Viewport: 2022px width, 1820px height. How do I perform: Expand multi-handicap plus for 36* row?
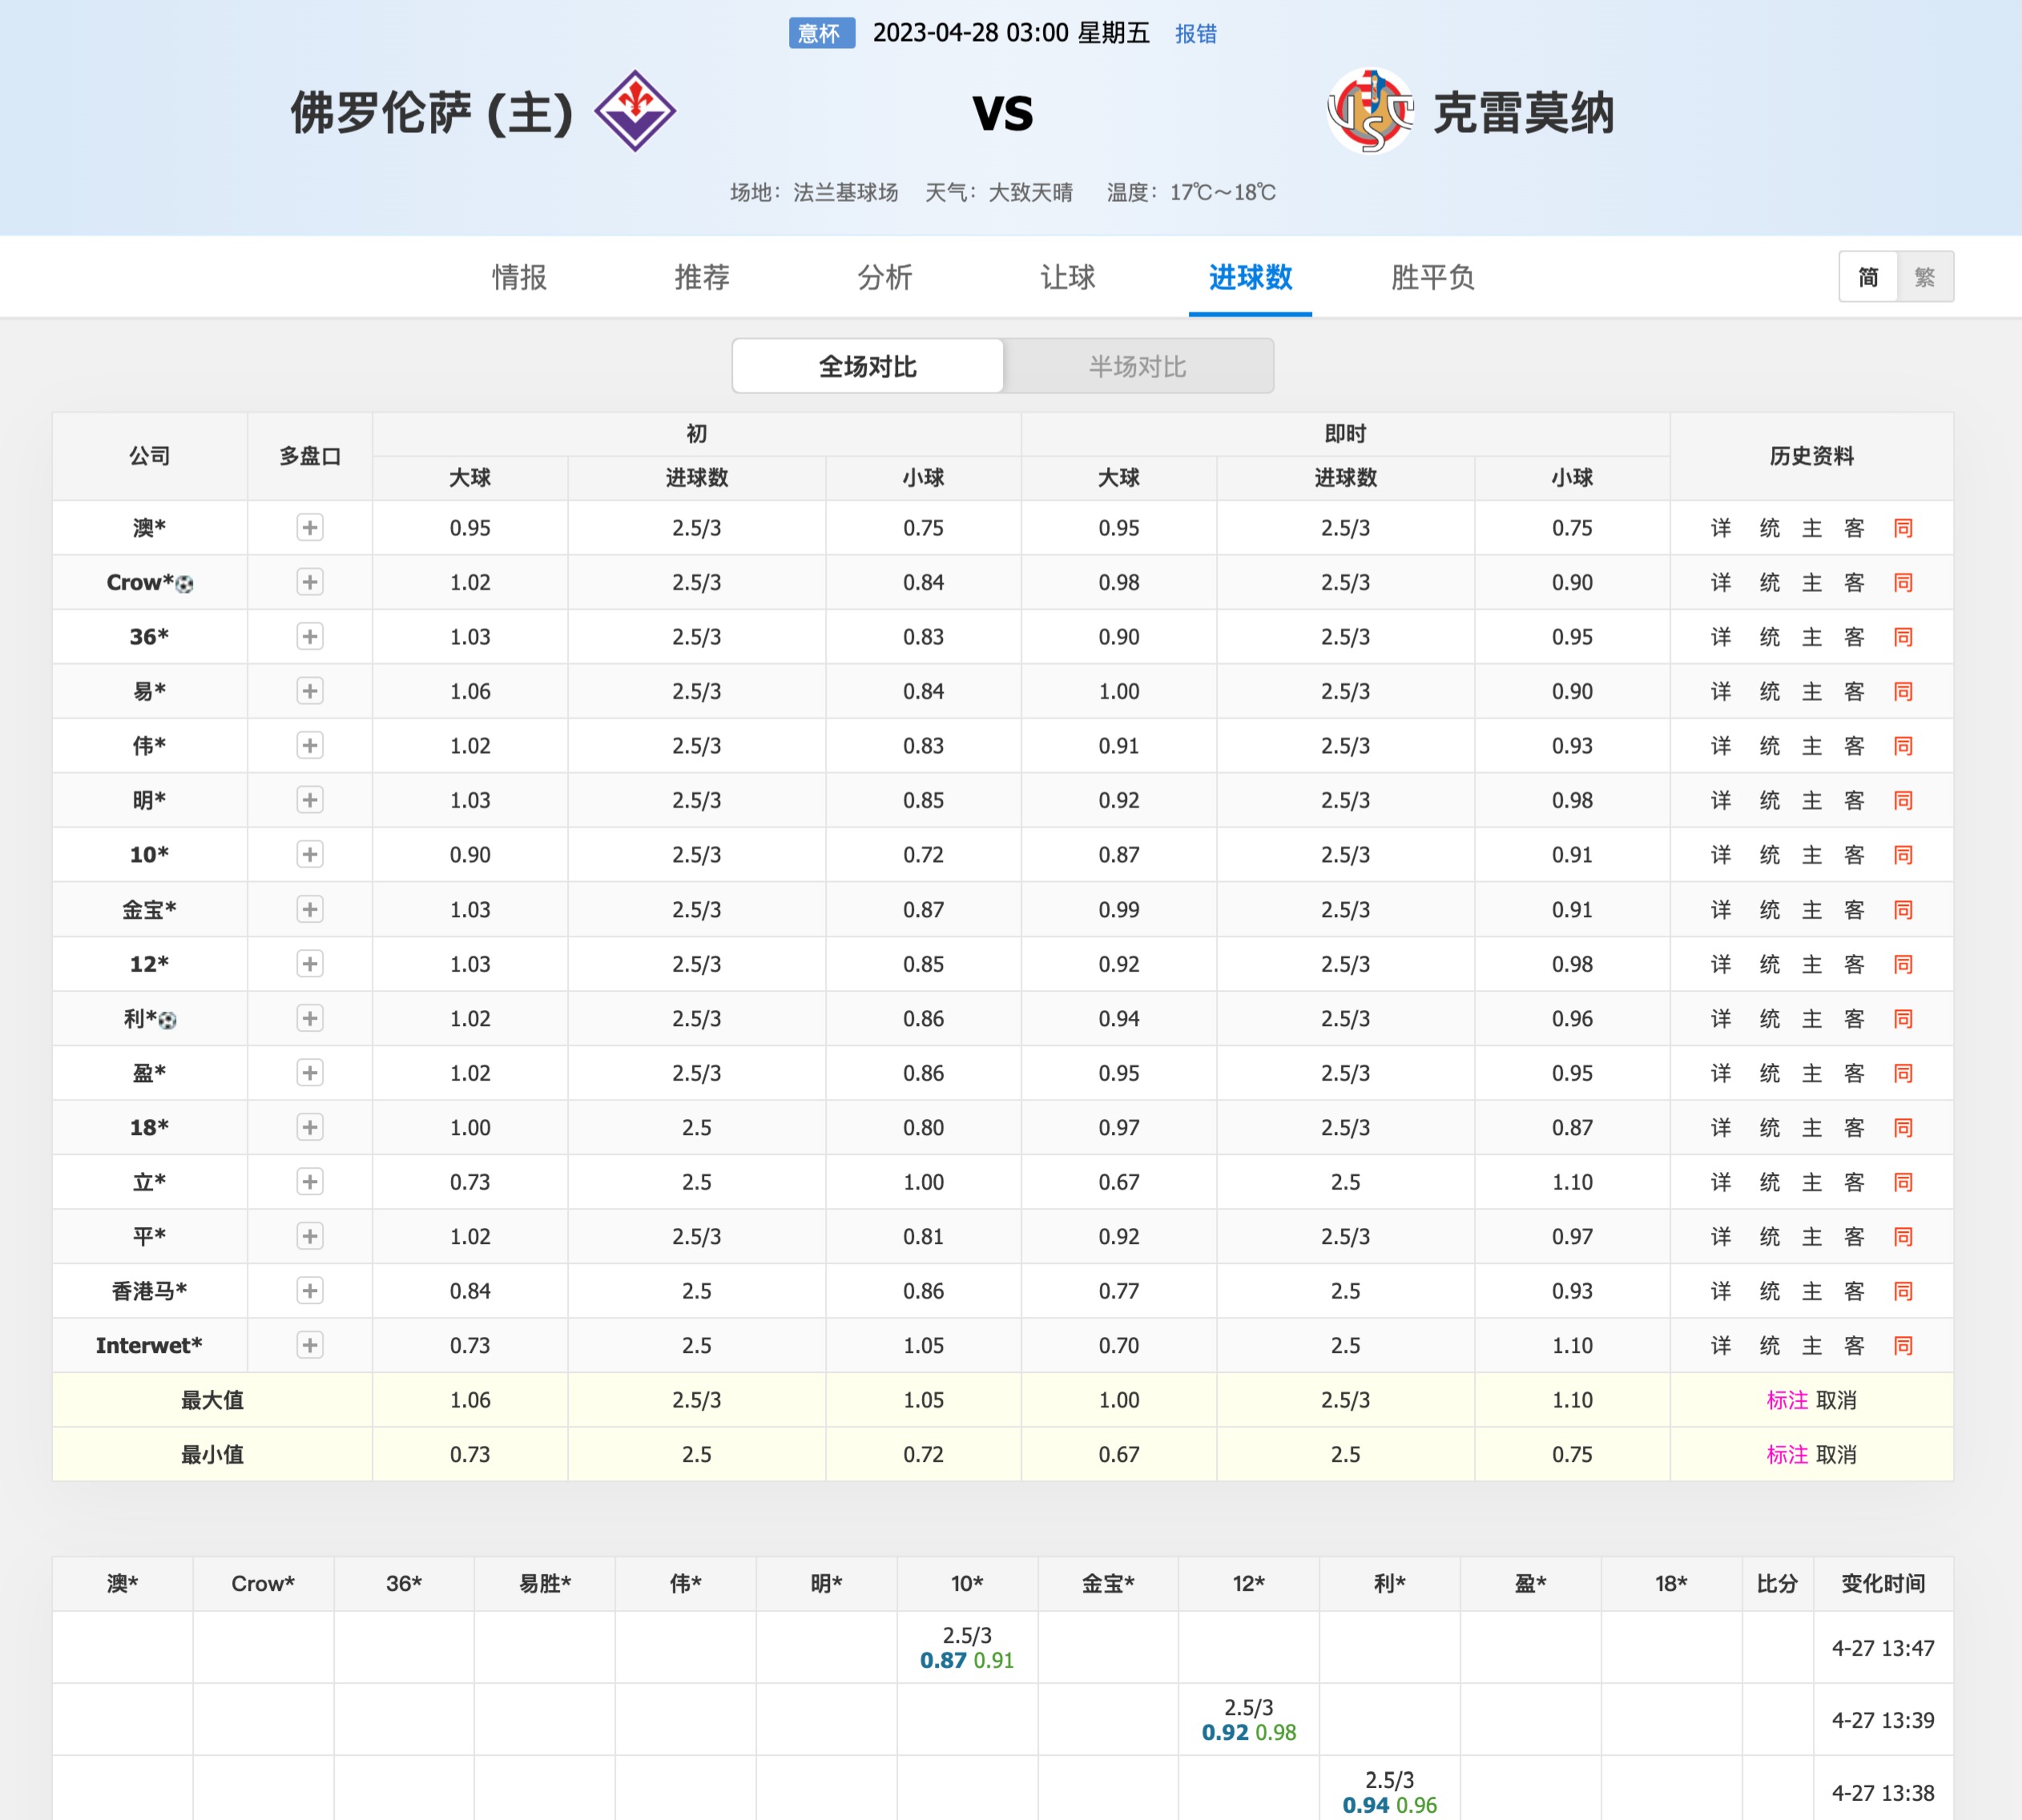(310, 636)
